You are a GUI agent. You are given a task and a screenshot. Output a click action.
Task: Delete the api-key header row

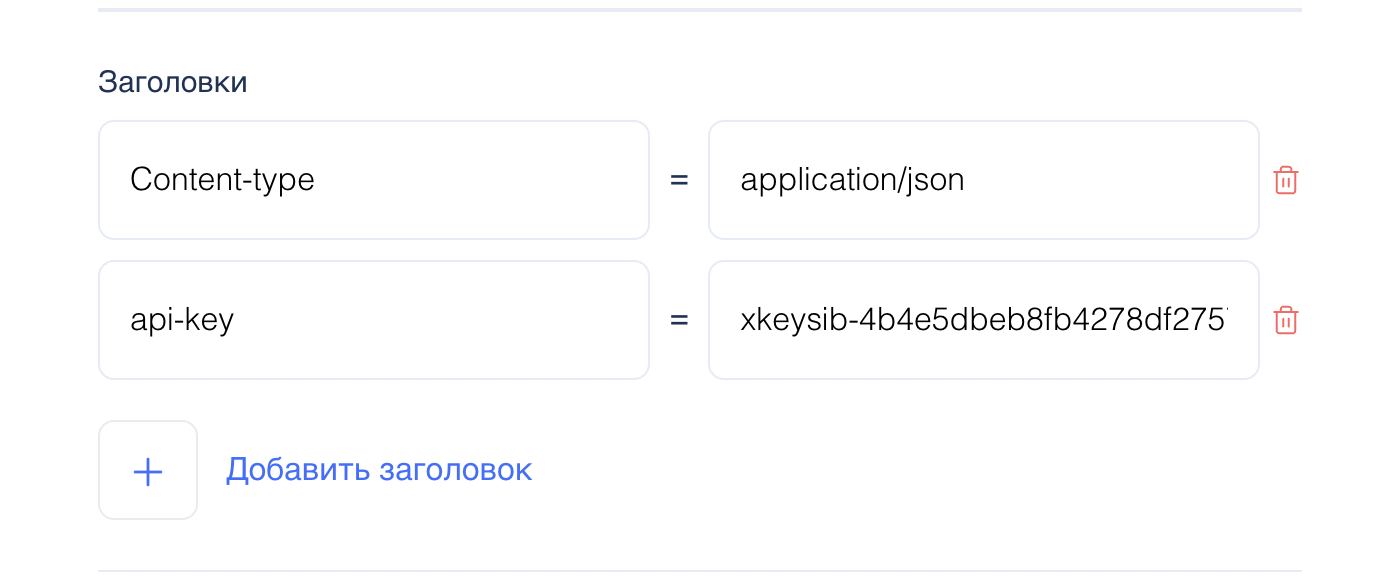(1285, 321)
